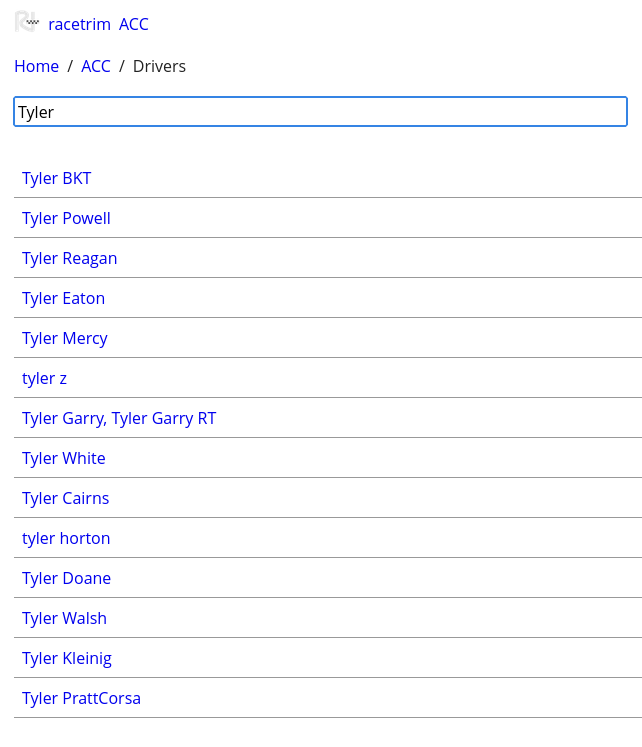This screenshot has height=747, width=642.
Task: Select the Drivers breadcrumb text
Action: (159, 66)
